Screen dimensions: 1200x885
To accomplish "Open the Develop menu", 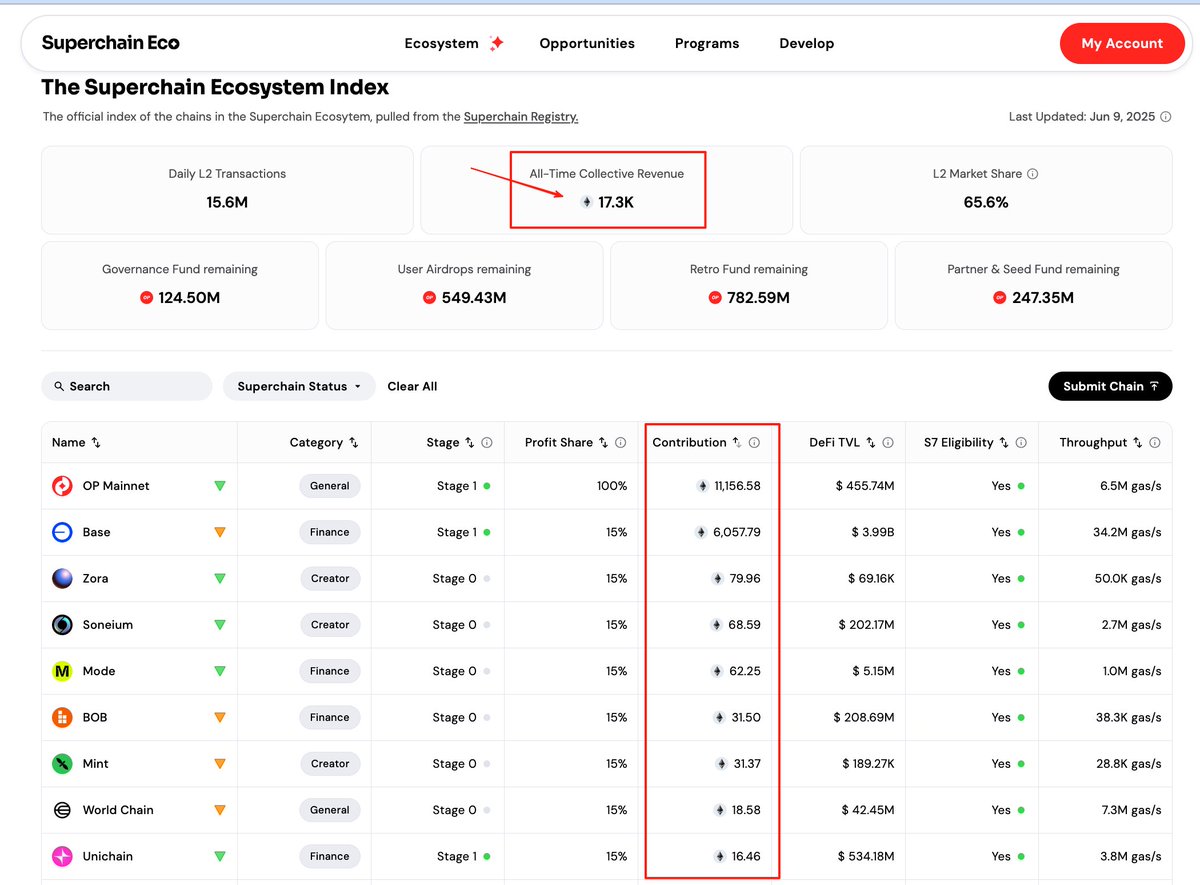I will (x=807, y=43).
